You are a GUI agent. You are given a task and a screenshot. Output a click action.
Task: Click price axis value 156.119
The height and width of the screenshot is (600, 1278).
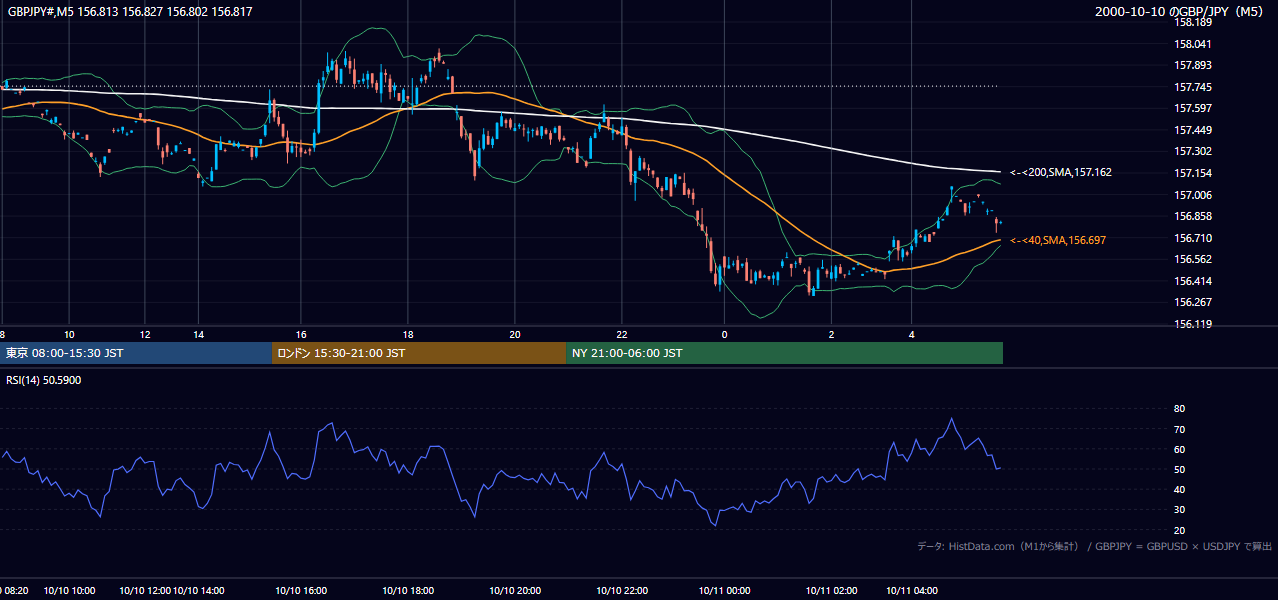tap(1193, 324)
